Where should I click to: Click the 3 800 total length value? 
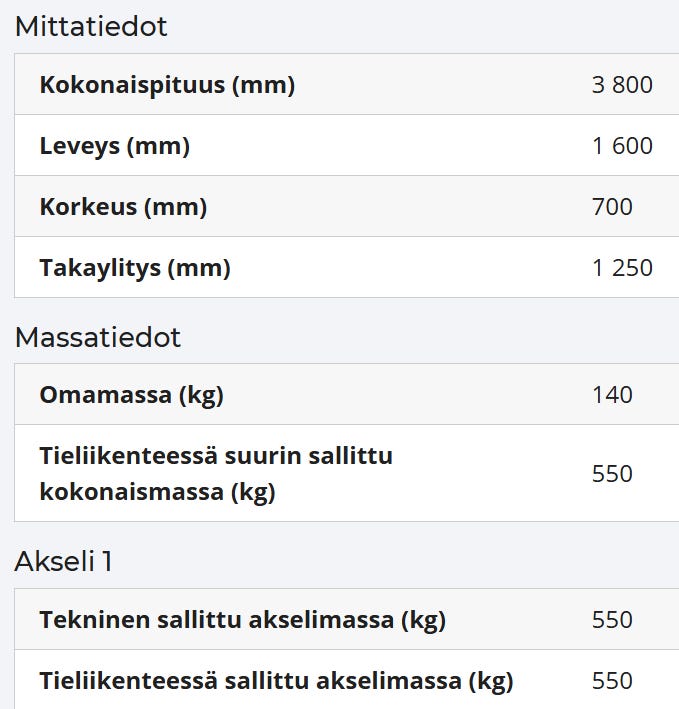pyautogui.click(x=622, y=85)
